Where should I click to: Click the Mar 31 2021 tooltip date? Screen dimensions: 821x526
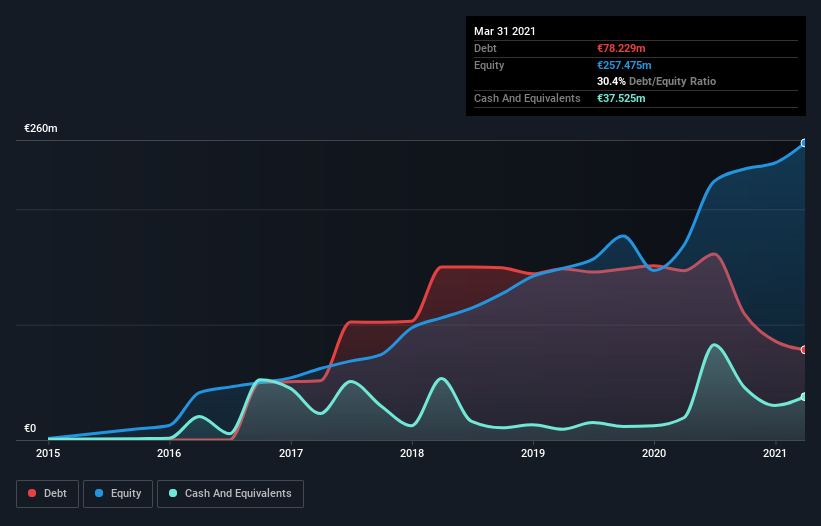(x=505, y=31)
